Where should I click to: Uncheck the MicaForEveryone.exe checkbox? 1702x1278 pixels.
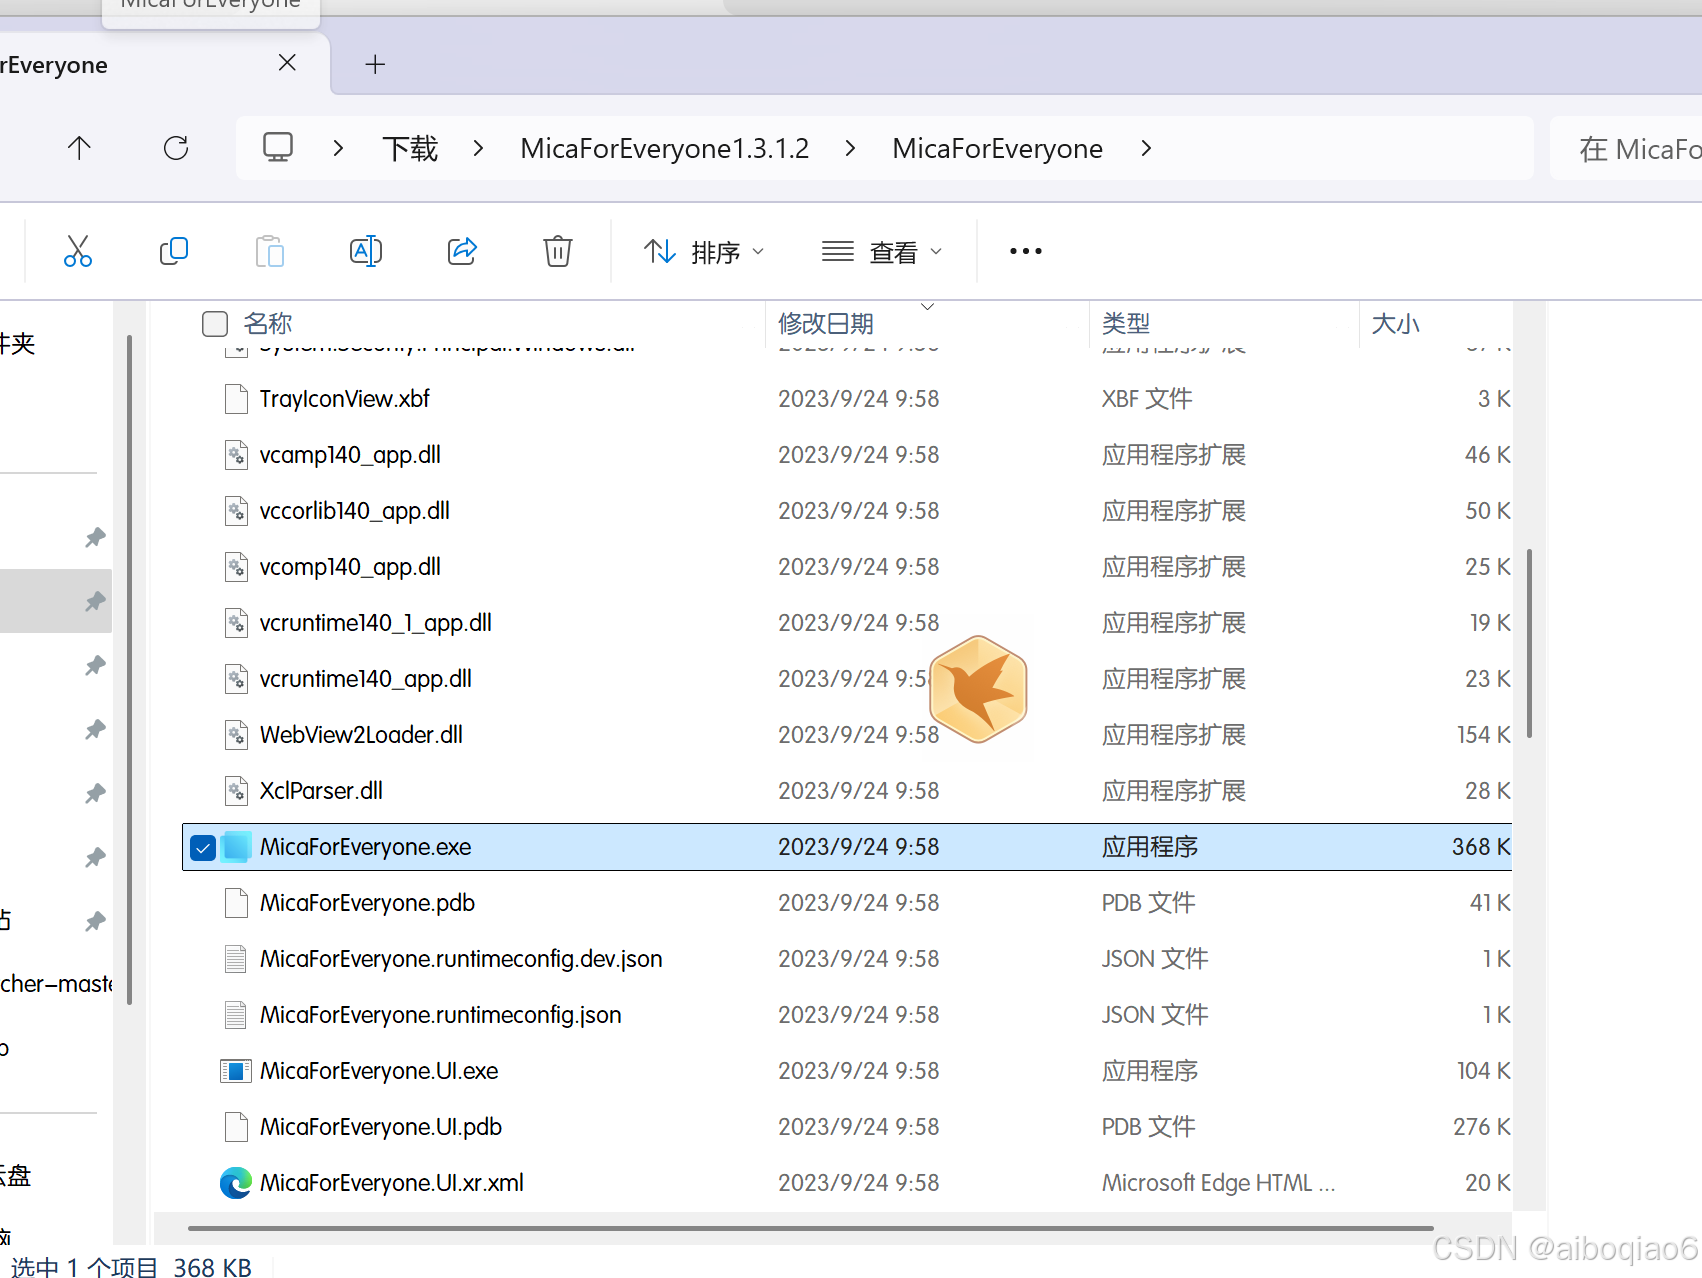click(203, 848)
